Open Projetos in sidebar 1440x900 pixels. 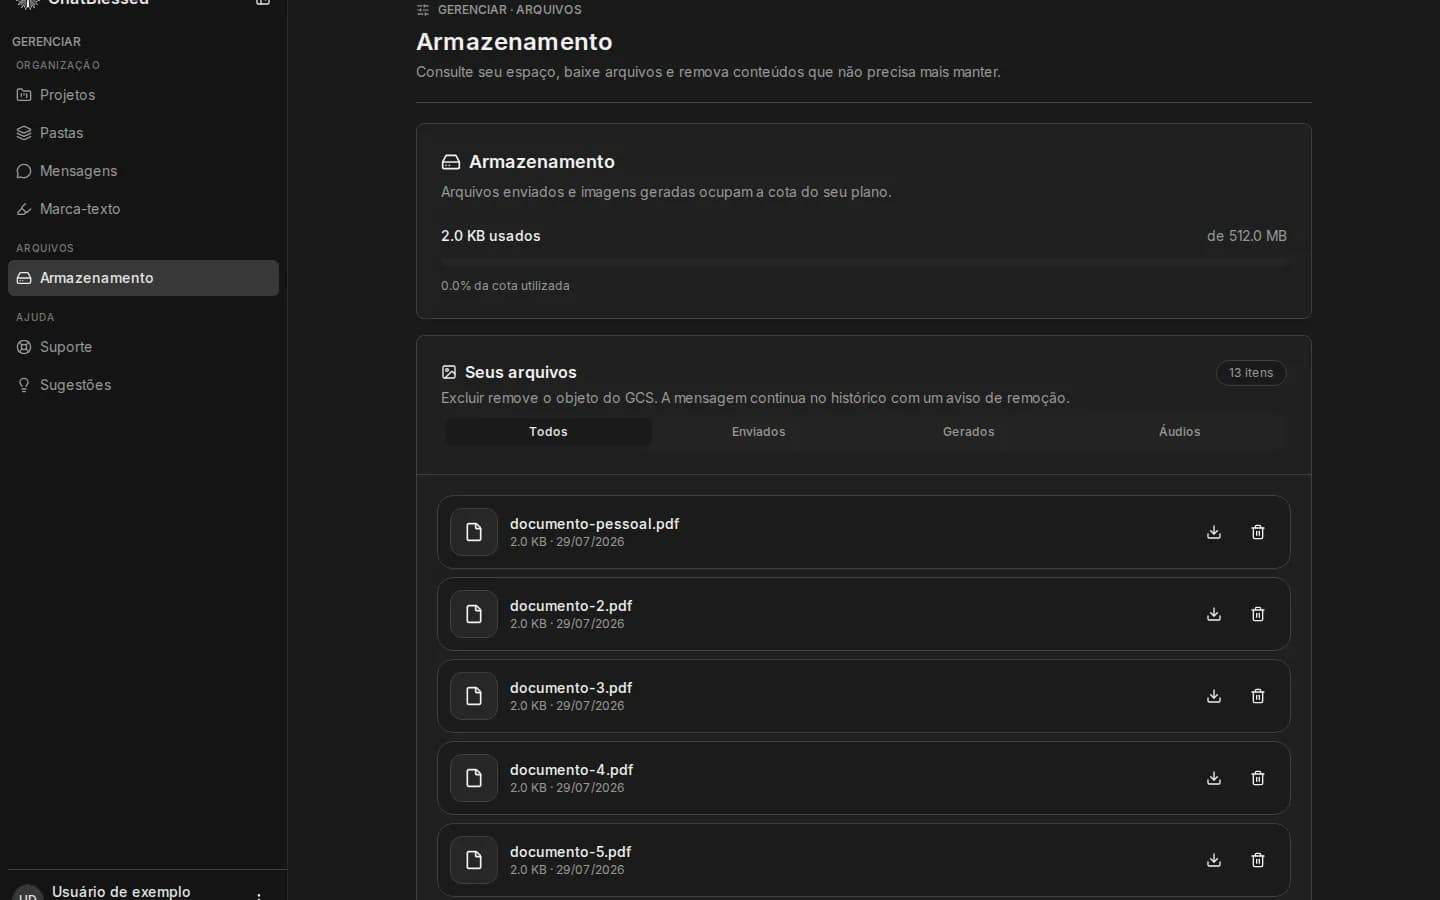(143, 95)
